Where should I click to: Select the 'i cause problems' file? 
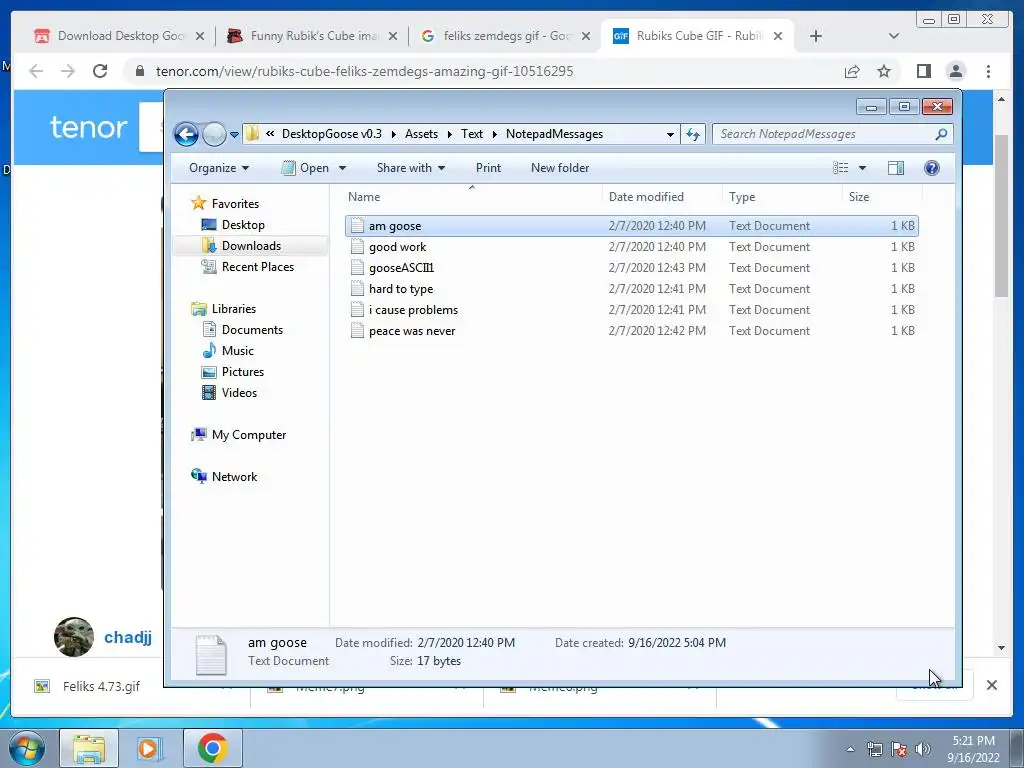[632, 310]
